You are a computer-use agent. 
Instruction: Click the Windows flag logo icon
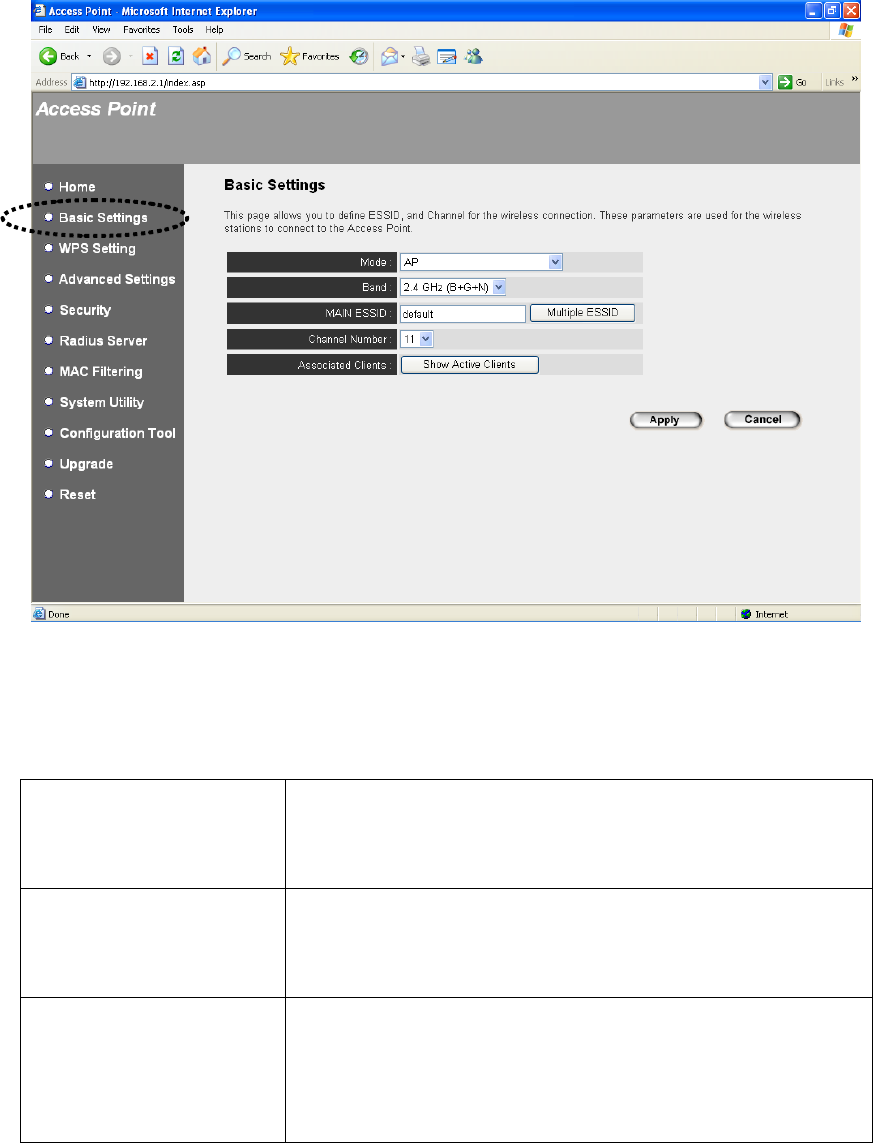(846, 30)
